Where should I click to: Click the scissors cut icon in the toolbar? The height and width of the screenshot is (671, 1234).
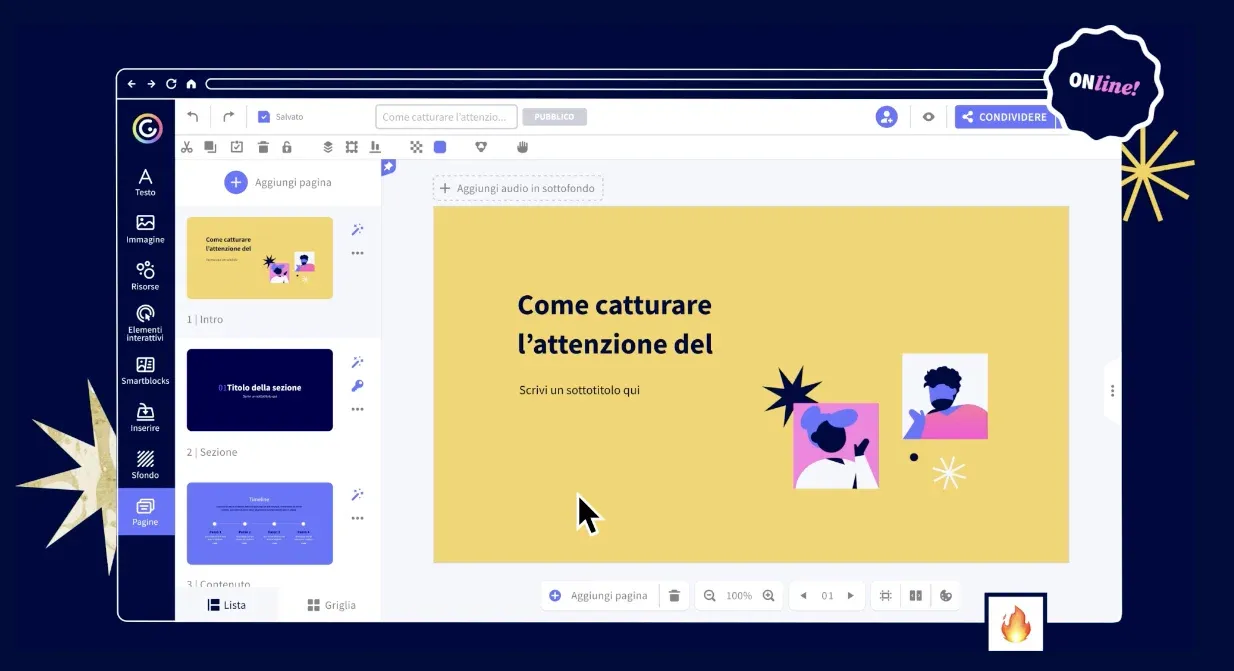(x=186, y=147)
